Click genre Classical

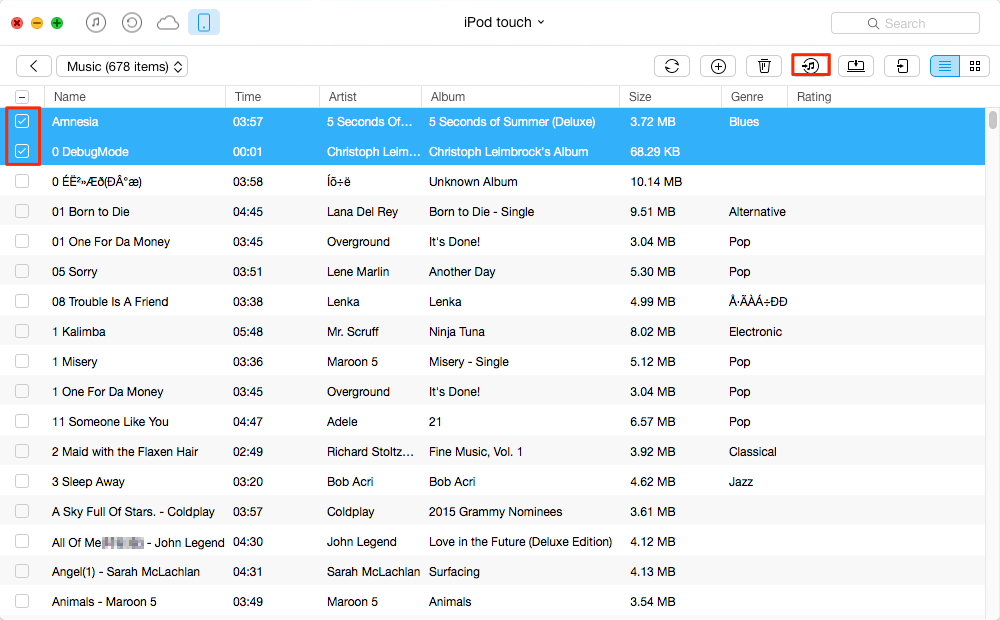tap(753, 452)
